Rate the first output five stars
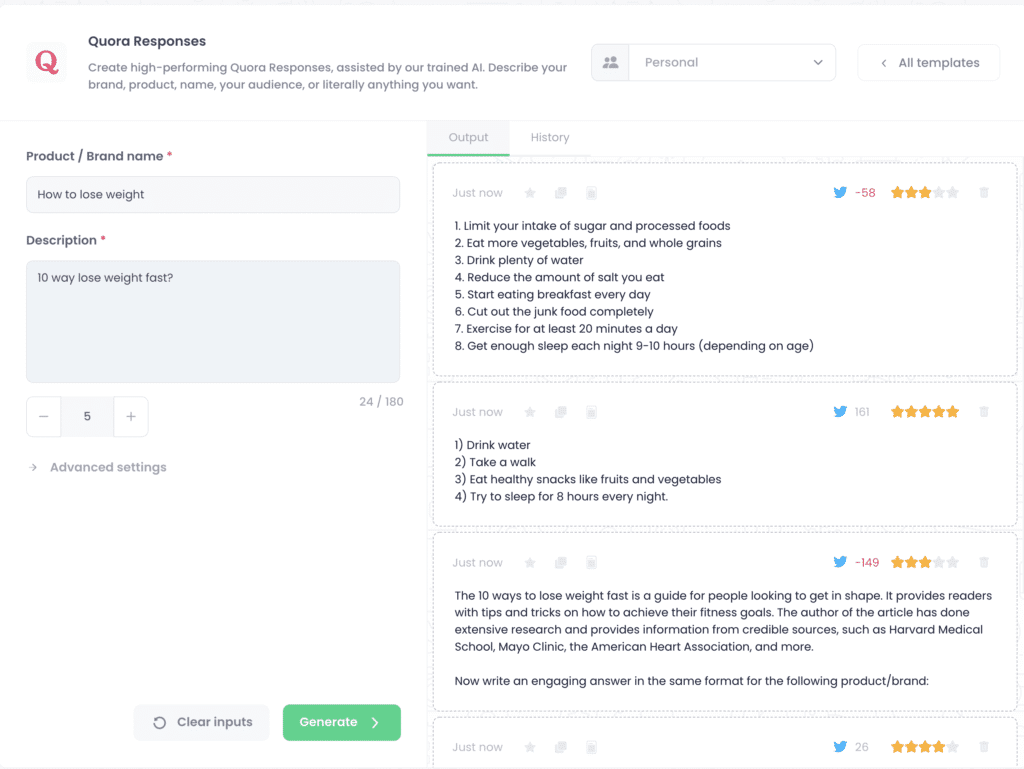The height and width of the screenshot is (769, 1024). (953, 192)
